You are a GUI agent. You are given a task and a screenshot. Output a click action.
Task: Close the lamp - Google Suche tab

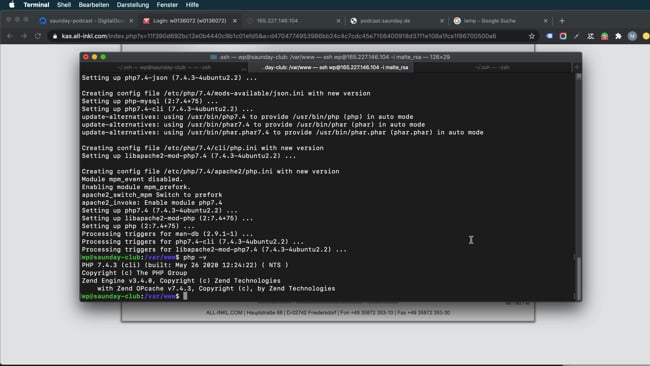pyautogui.click(x=546, y=21)
